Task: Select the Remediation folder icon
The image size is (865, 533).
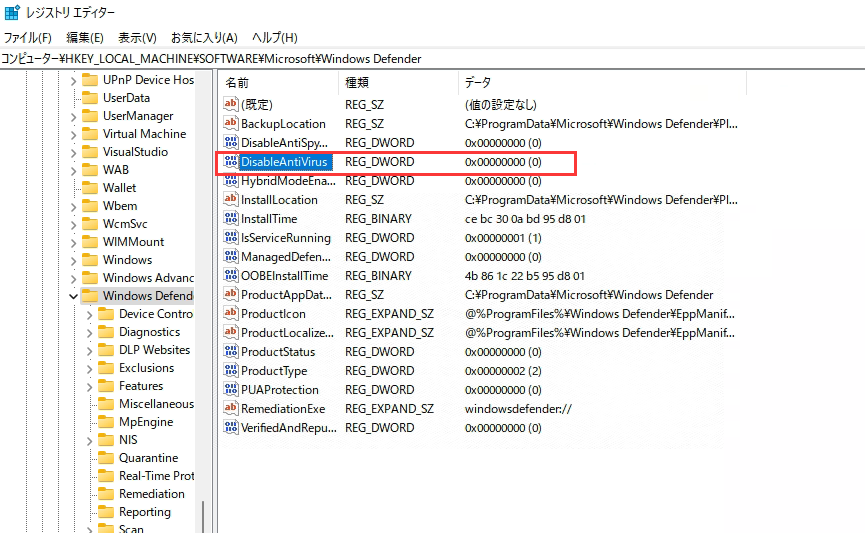Action: 105,494
